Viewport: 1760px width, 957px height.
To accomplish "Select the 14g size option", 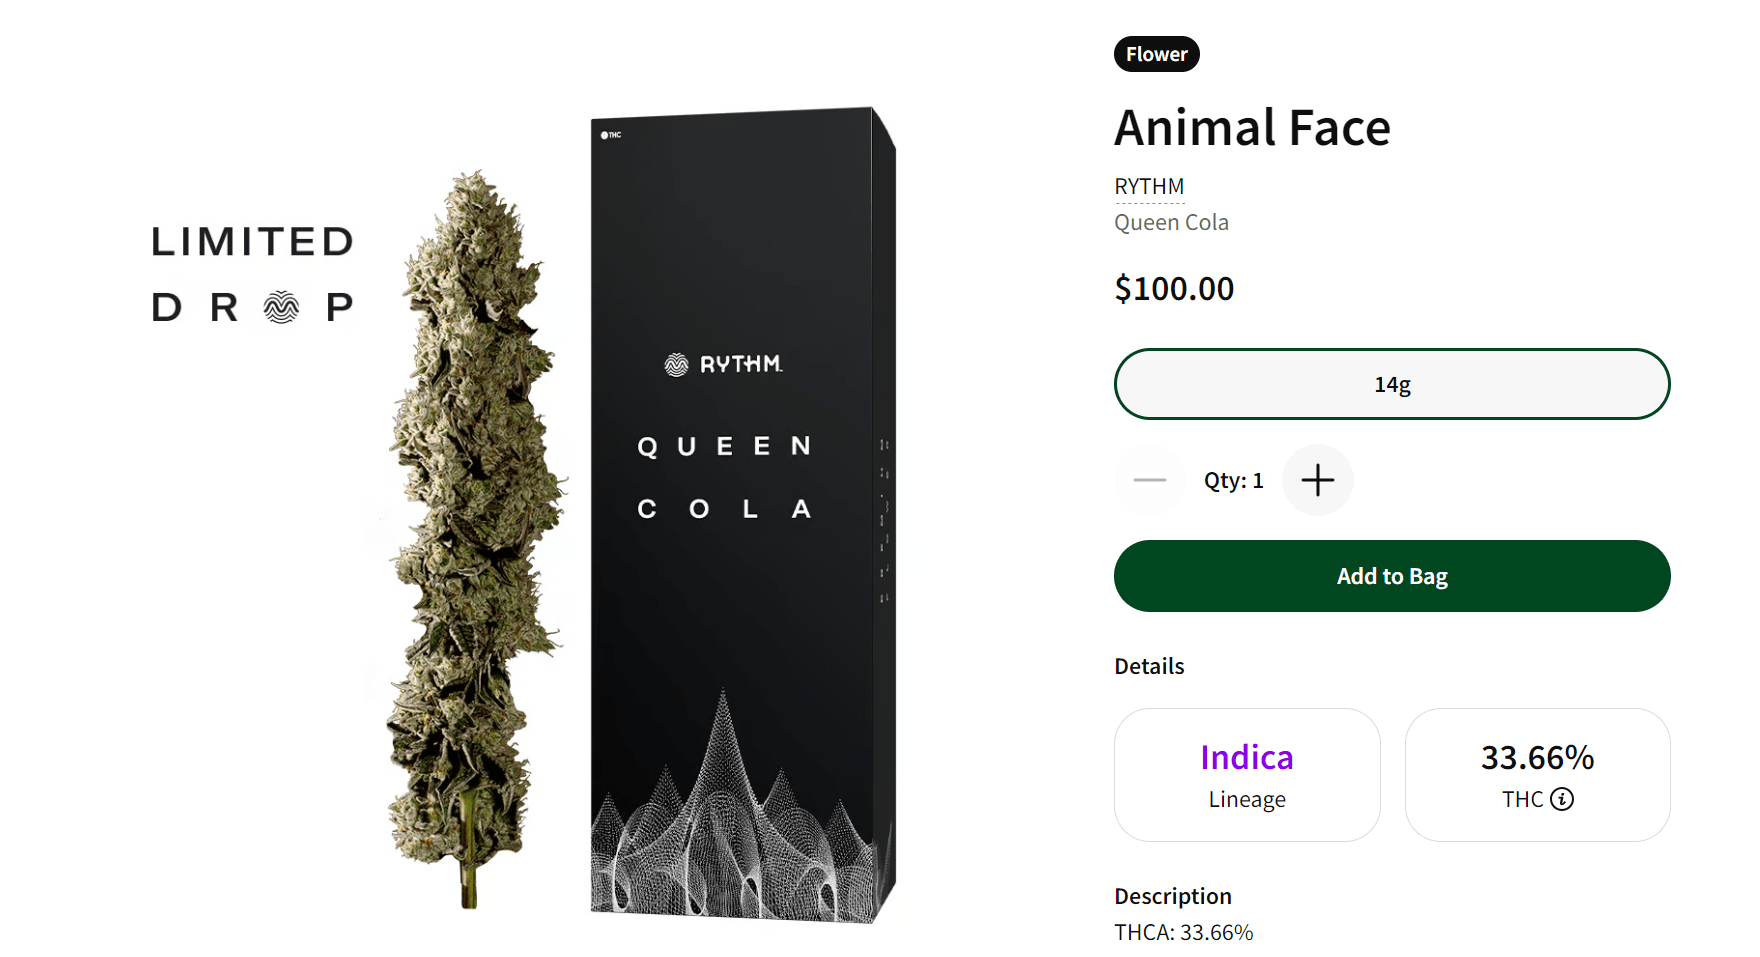I will point(1392,384).
